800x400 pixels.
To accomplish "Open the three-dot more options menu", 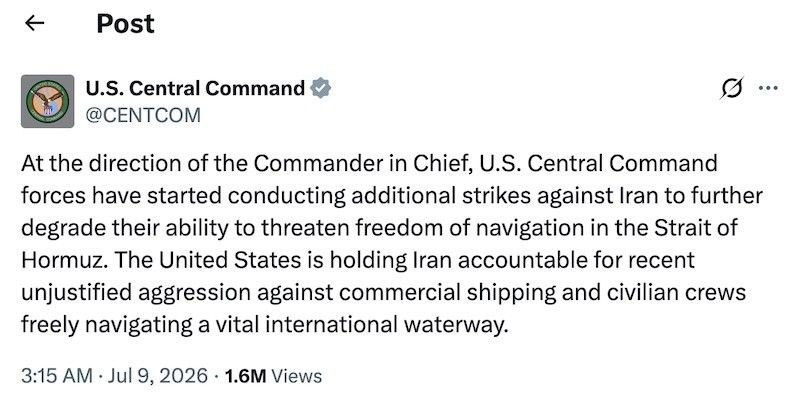I will click(768, 88).
